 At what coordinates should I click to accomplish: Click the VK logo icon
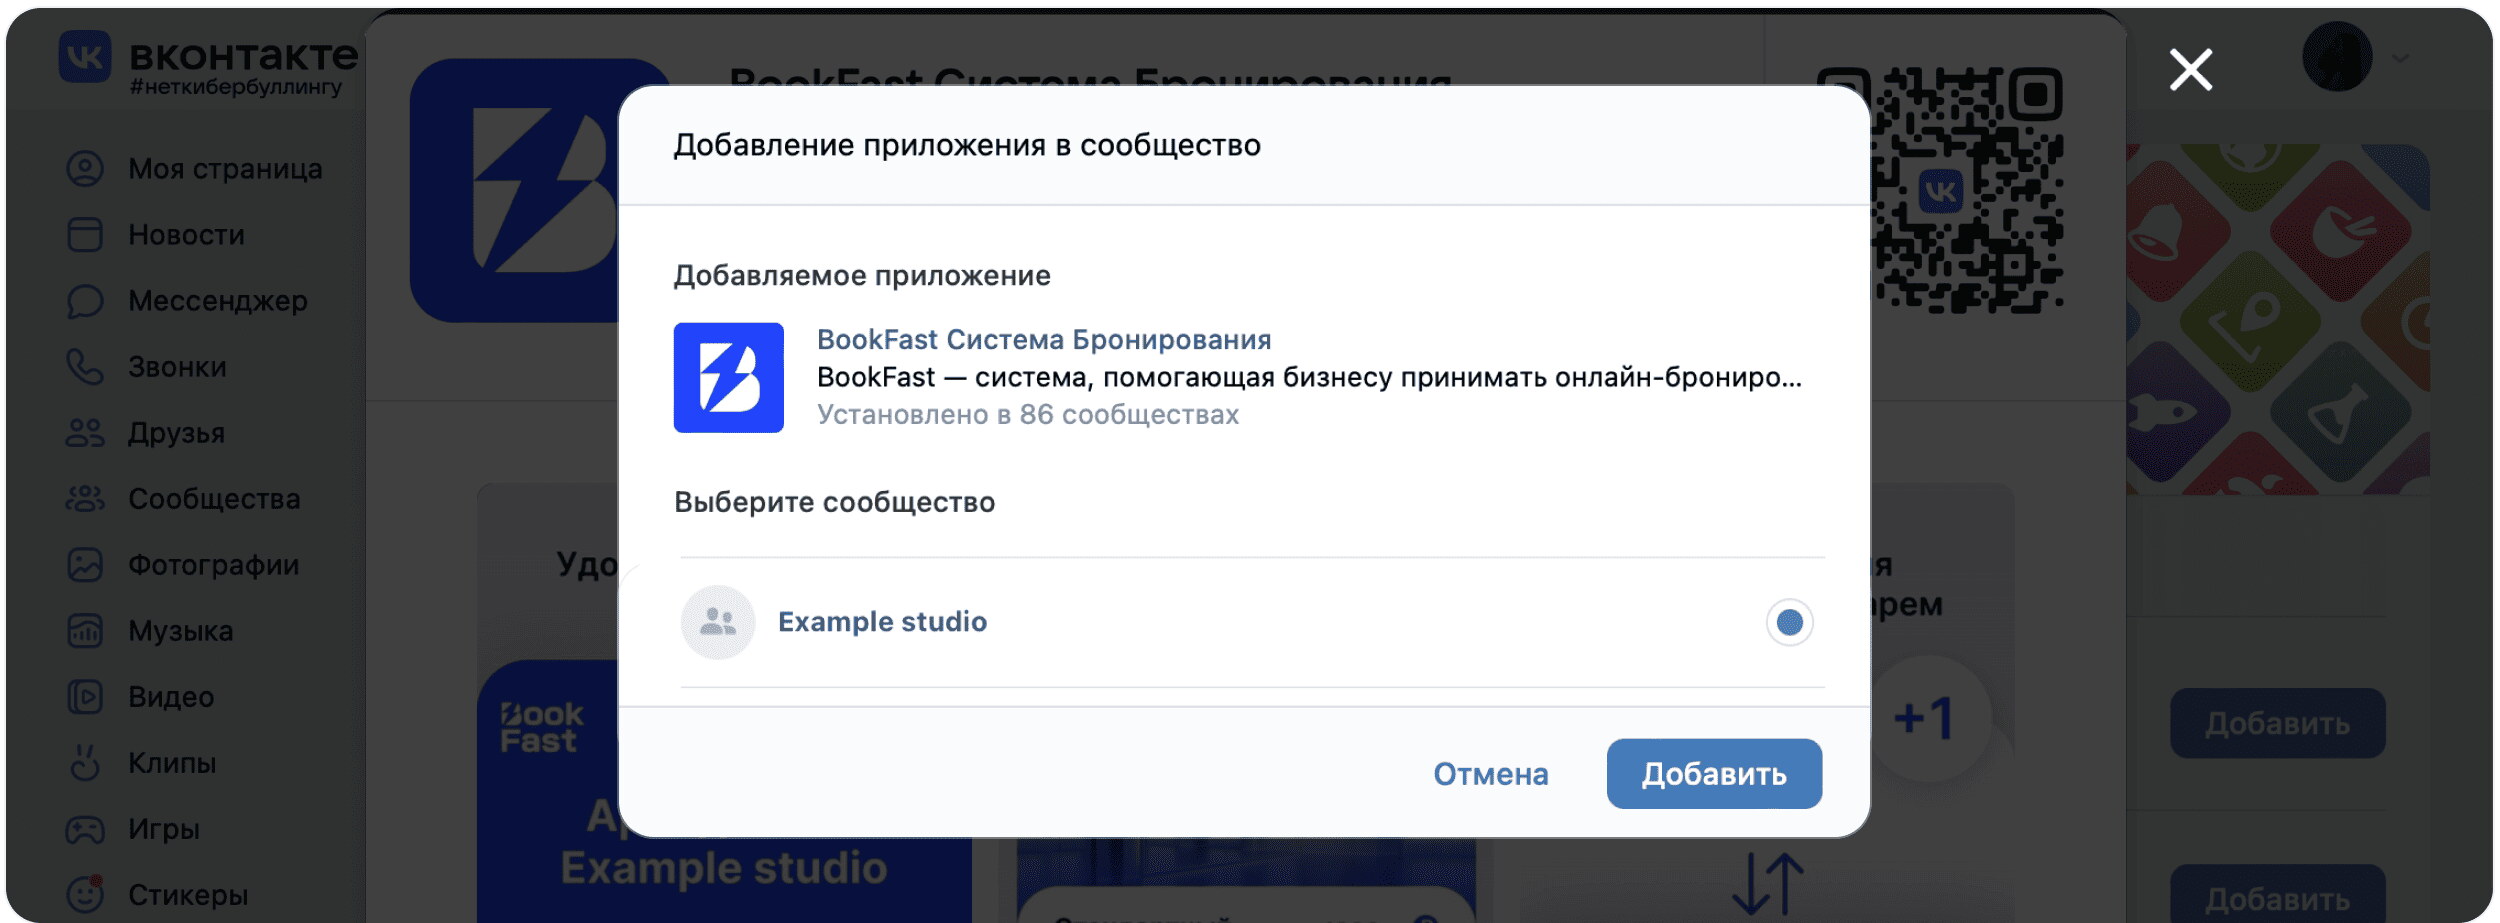pyautogui.click(x=85, y=56)
